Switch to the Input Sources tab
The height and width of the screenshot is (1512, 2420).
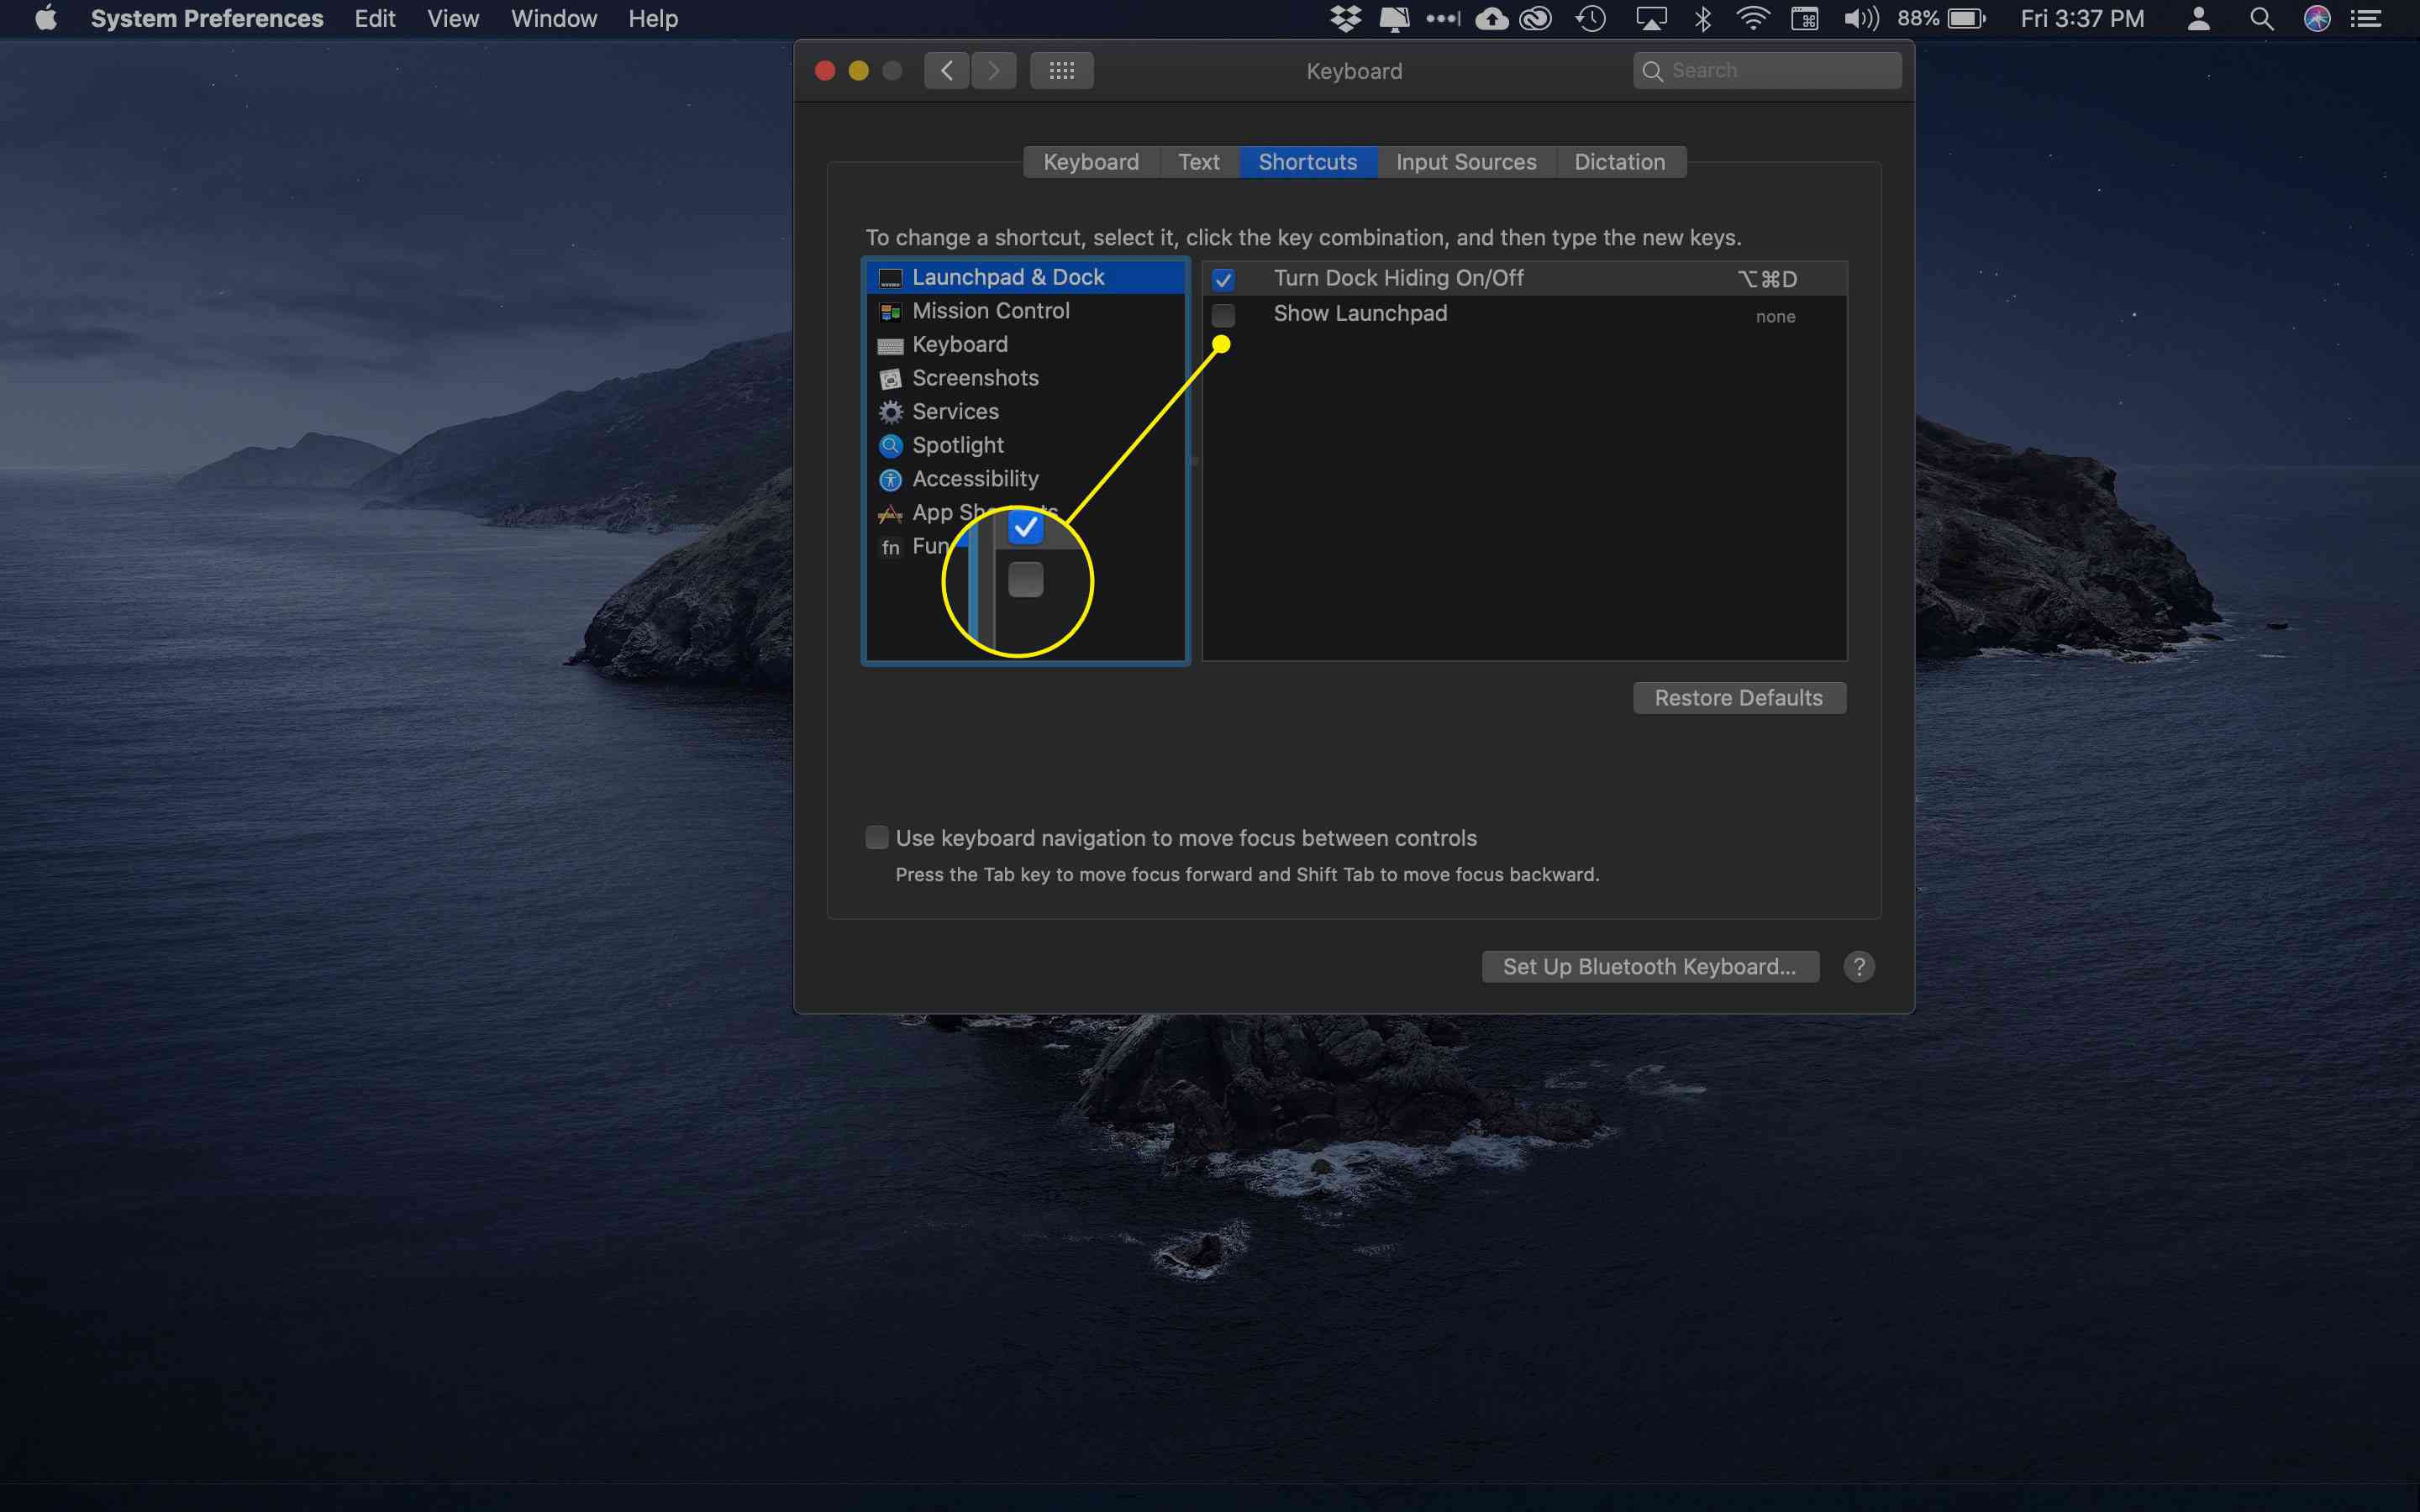(x=1465, y=160)
